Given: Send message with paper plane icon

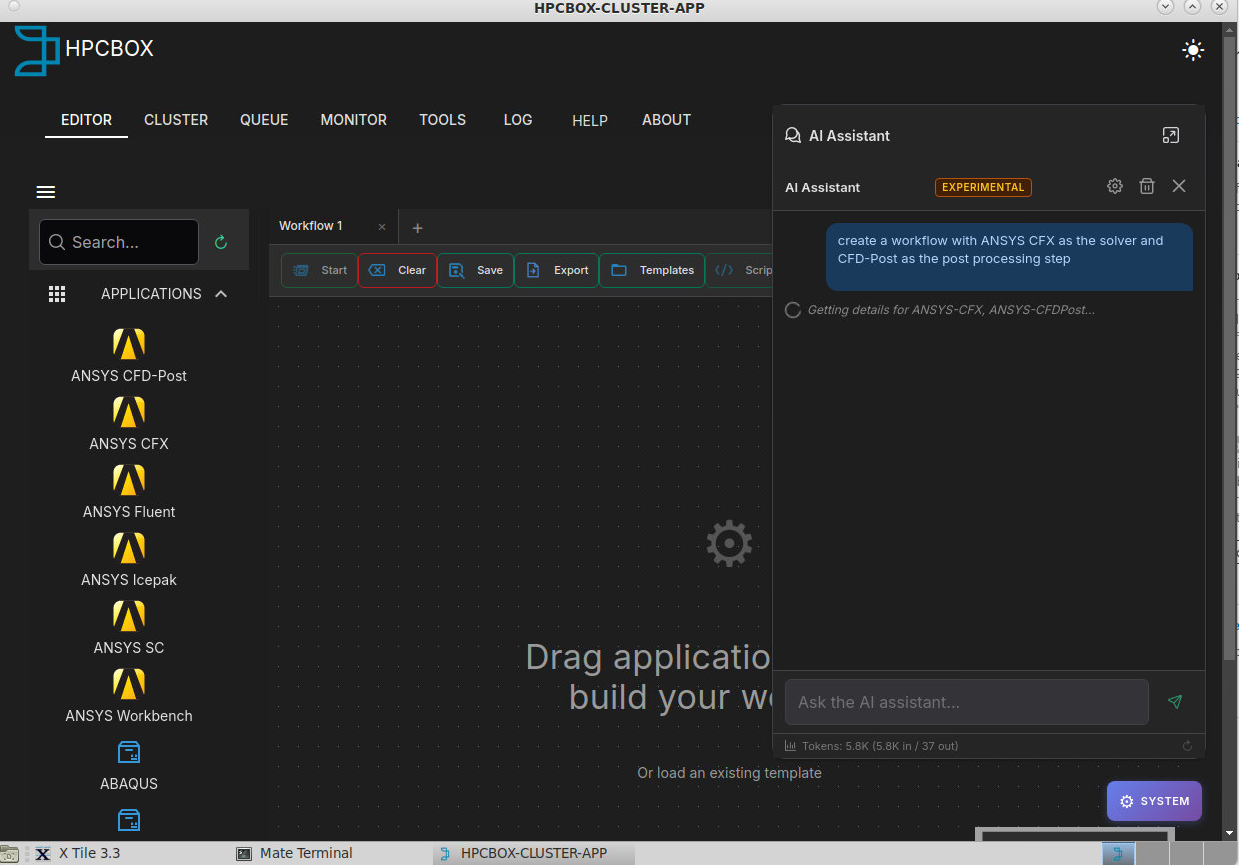Looking at the screenshot, I should click(1175, 702).
